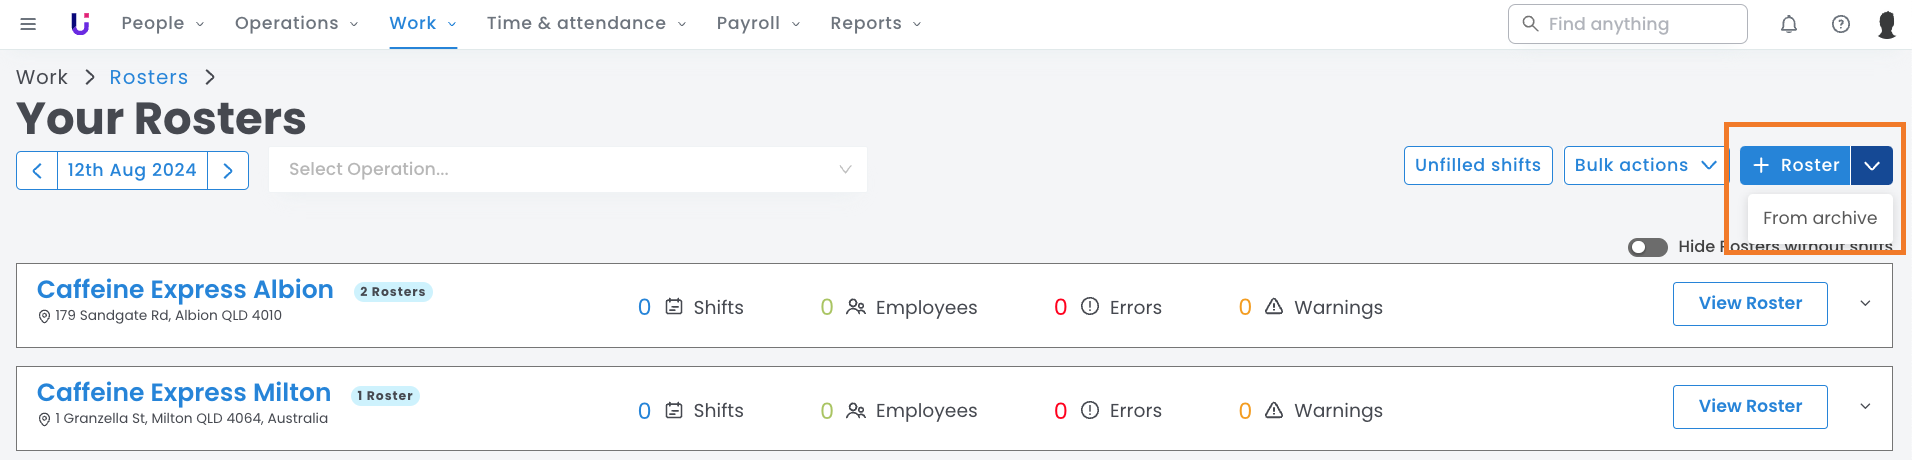Toggle Hide Rosters without shifts switch

click(x=1647, y=247)
